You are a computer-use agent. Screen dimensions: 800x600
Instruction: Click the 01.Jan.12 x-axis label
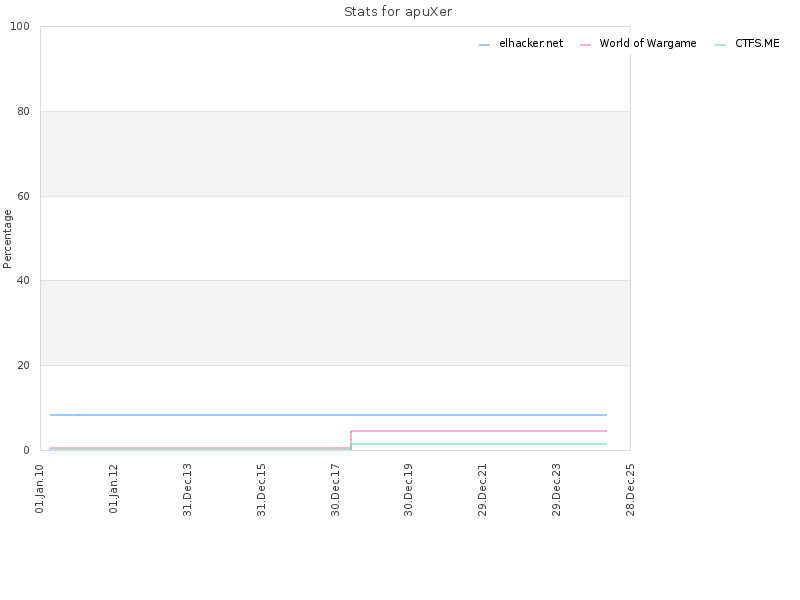(x=113, y=488)
